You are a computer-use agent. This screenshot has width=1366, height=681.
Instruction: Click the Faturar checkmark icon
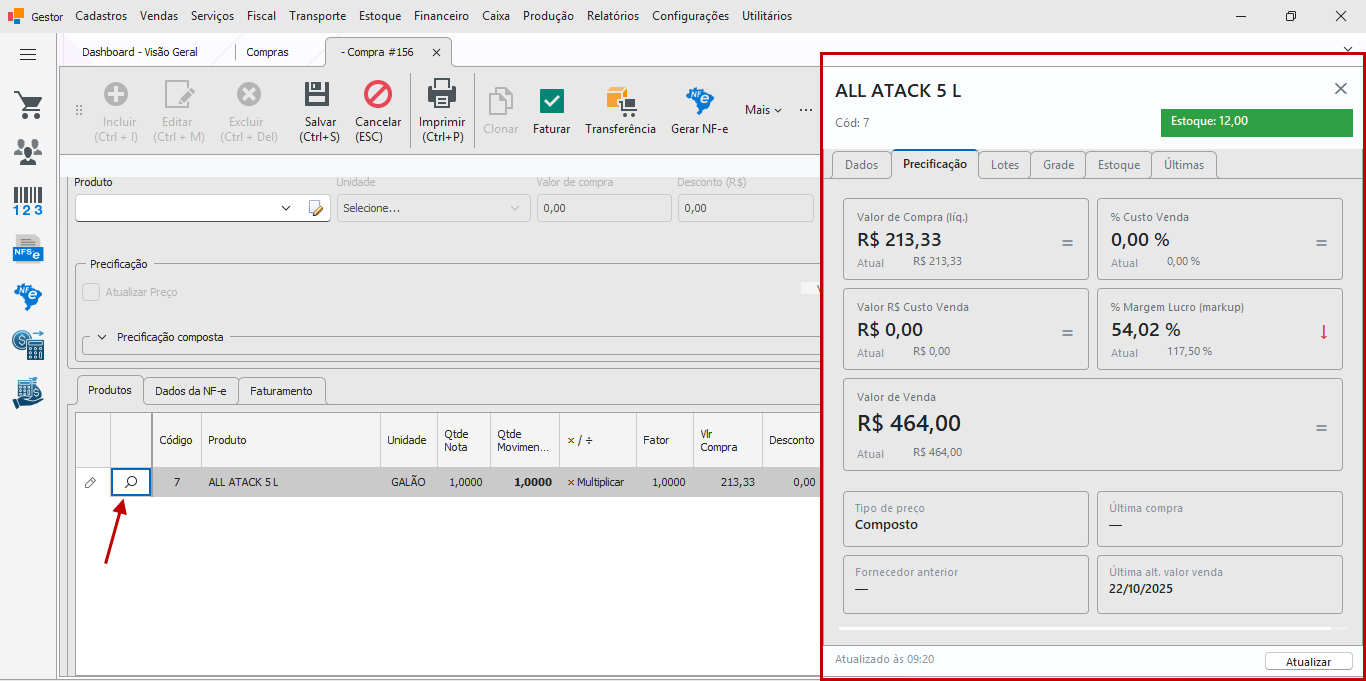[551, 101]
